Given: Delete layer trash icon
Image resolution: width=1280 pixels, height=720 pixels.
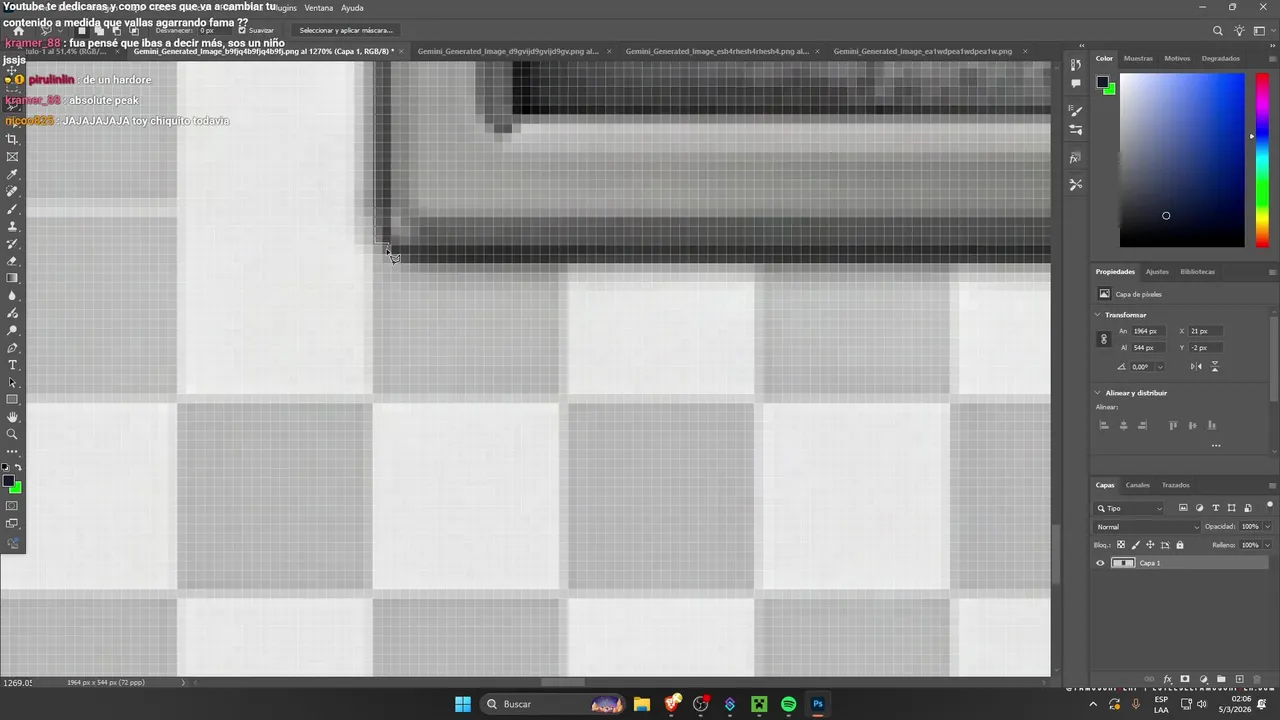Looking at the screenshot, I should pyautogui.click(x=1258, y=679).
